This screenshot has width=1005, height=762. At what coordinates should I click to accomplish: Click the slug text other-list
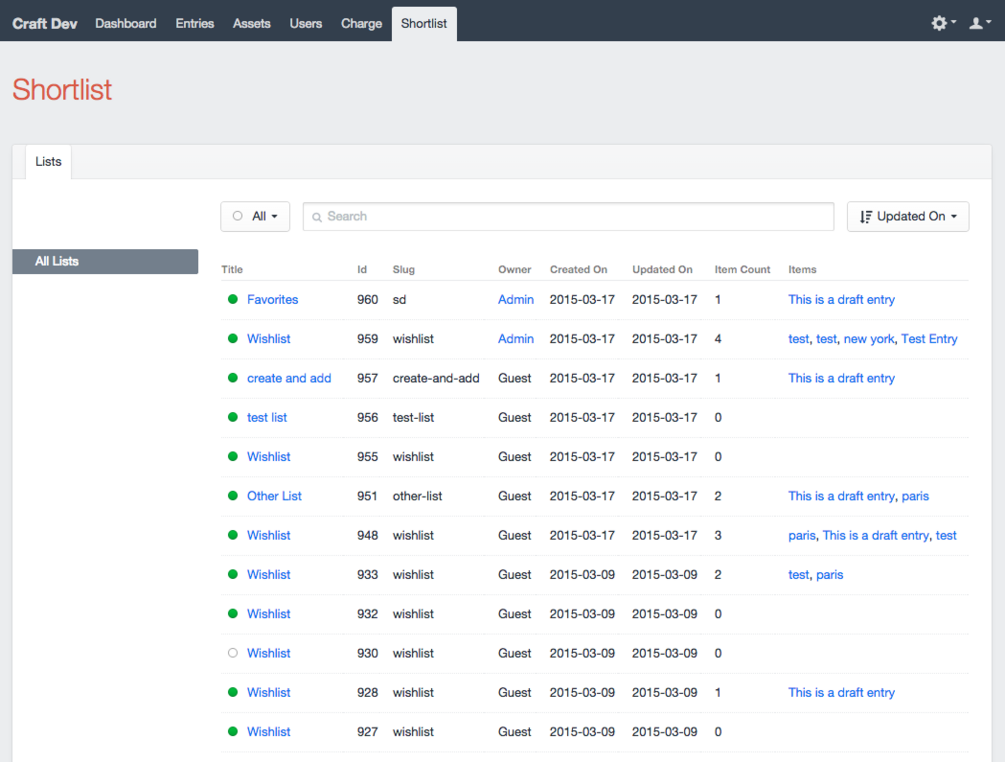[x=417, y=496]
